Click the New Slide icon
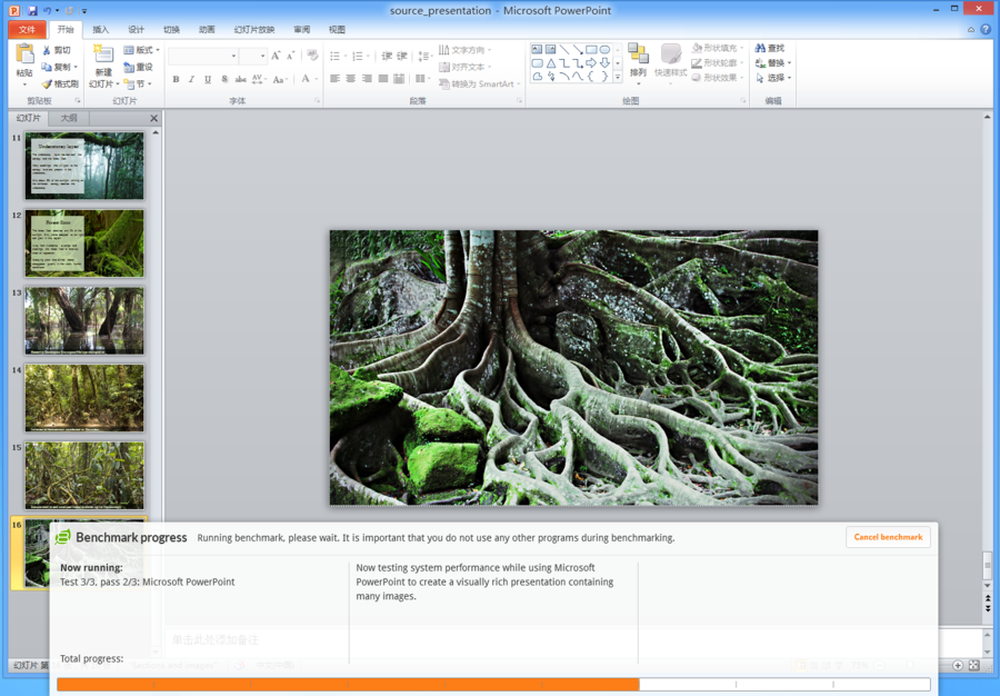The width and height of the screenshot is (1000, 696). (103, 54)
